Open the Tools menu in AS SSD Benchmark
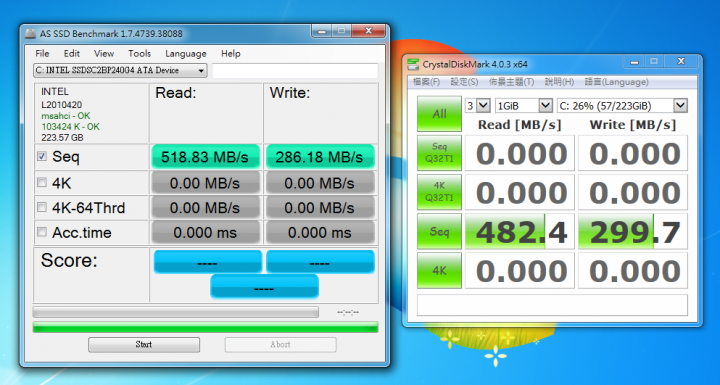 [140, 54]
